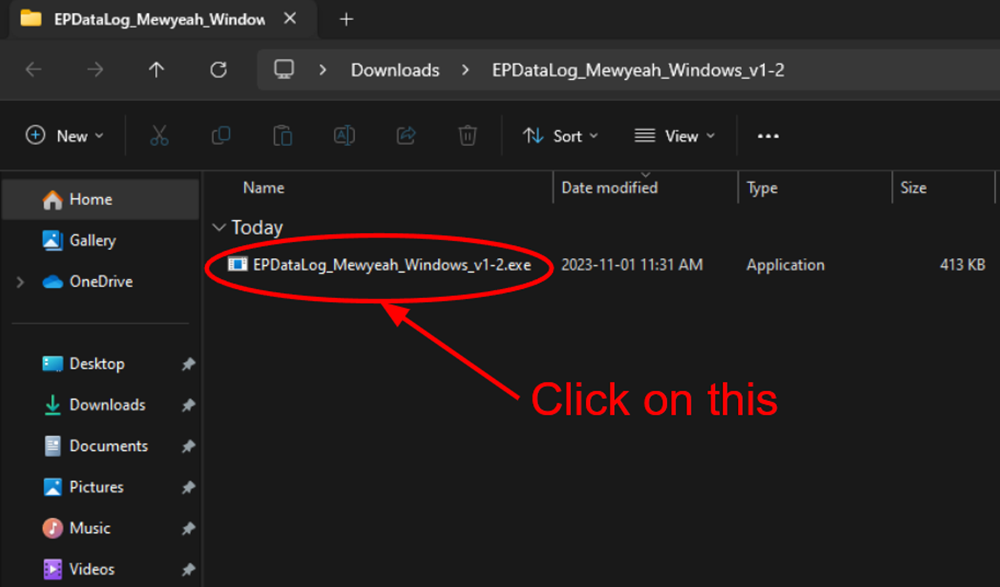Open Downloads in quick access
Screen dimensions: 1000x587
107,405
